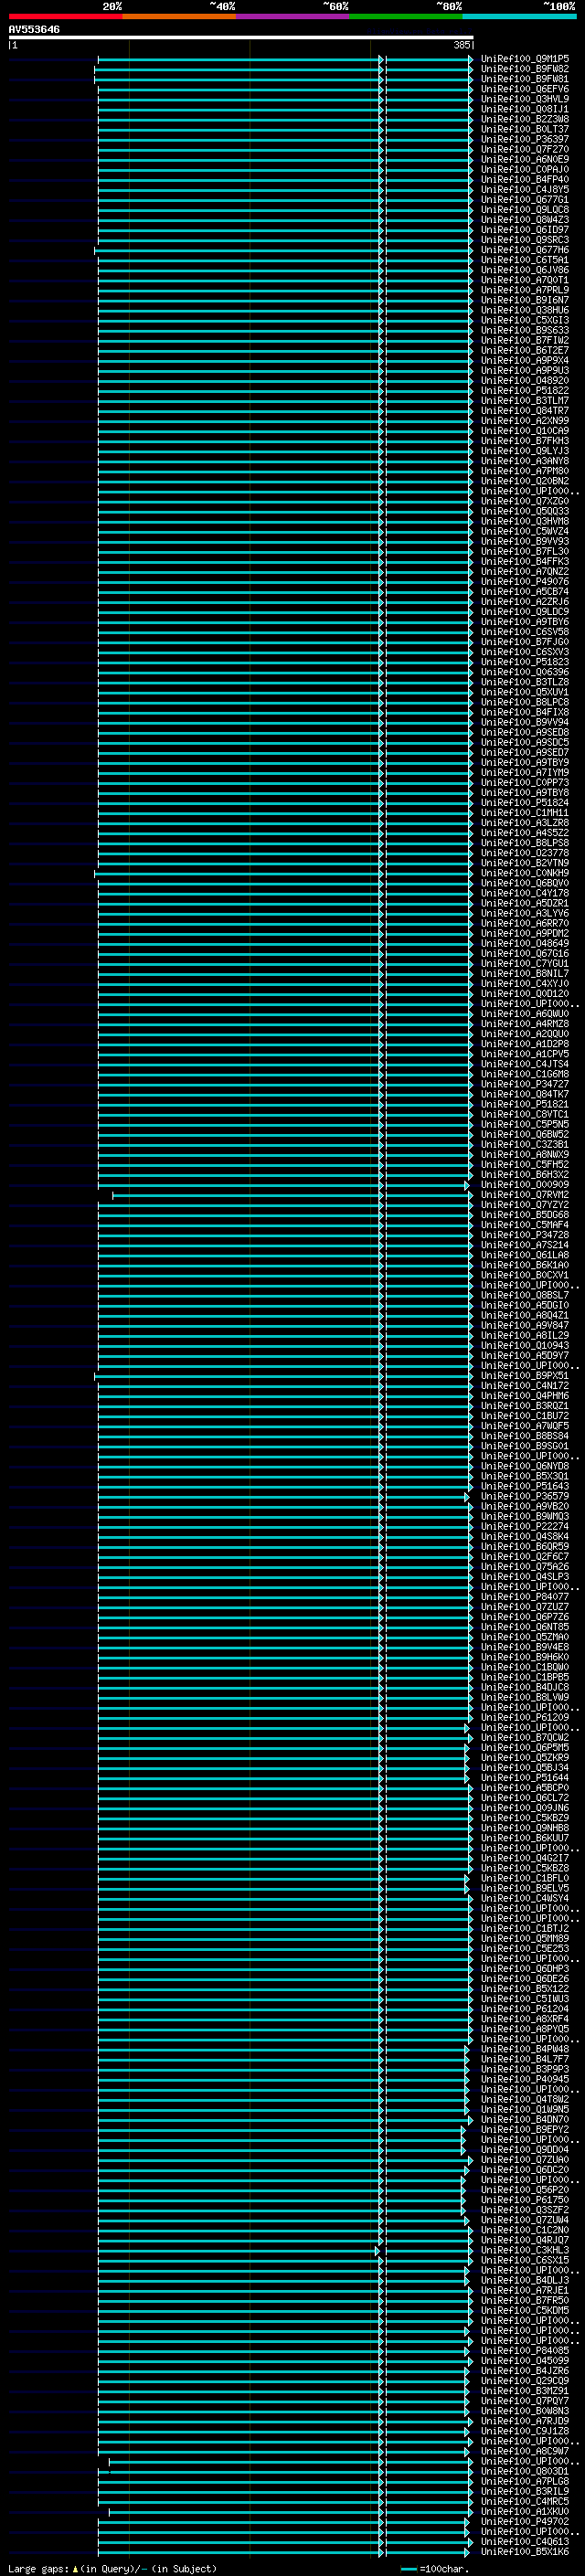Image resolution: width=585 pixels, height=2576 pixels.
Task: Open UniRef100_O48649 hit
Action: tap(525, 943)
